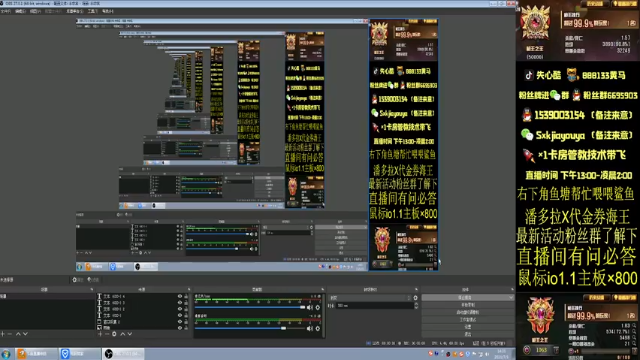Open the File menu in OBS menu bar
This screenshot has height=360, width=640.
coord(6,11)
